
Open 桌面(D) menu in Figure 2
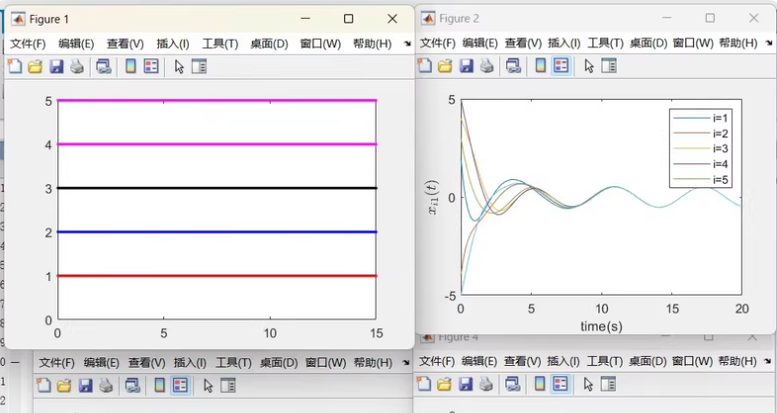(648, 43)
